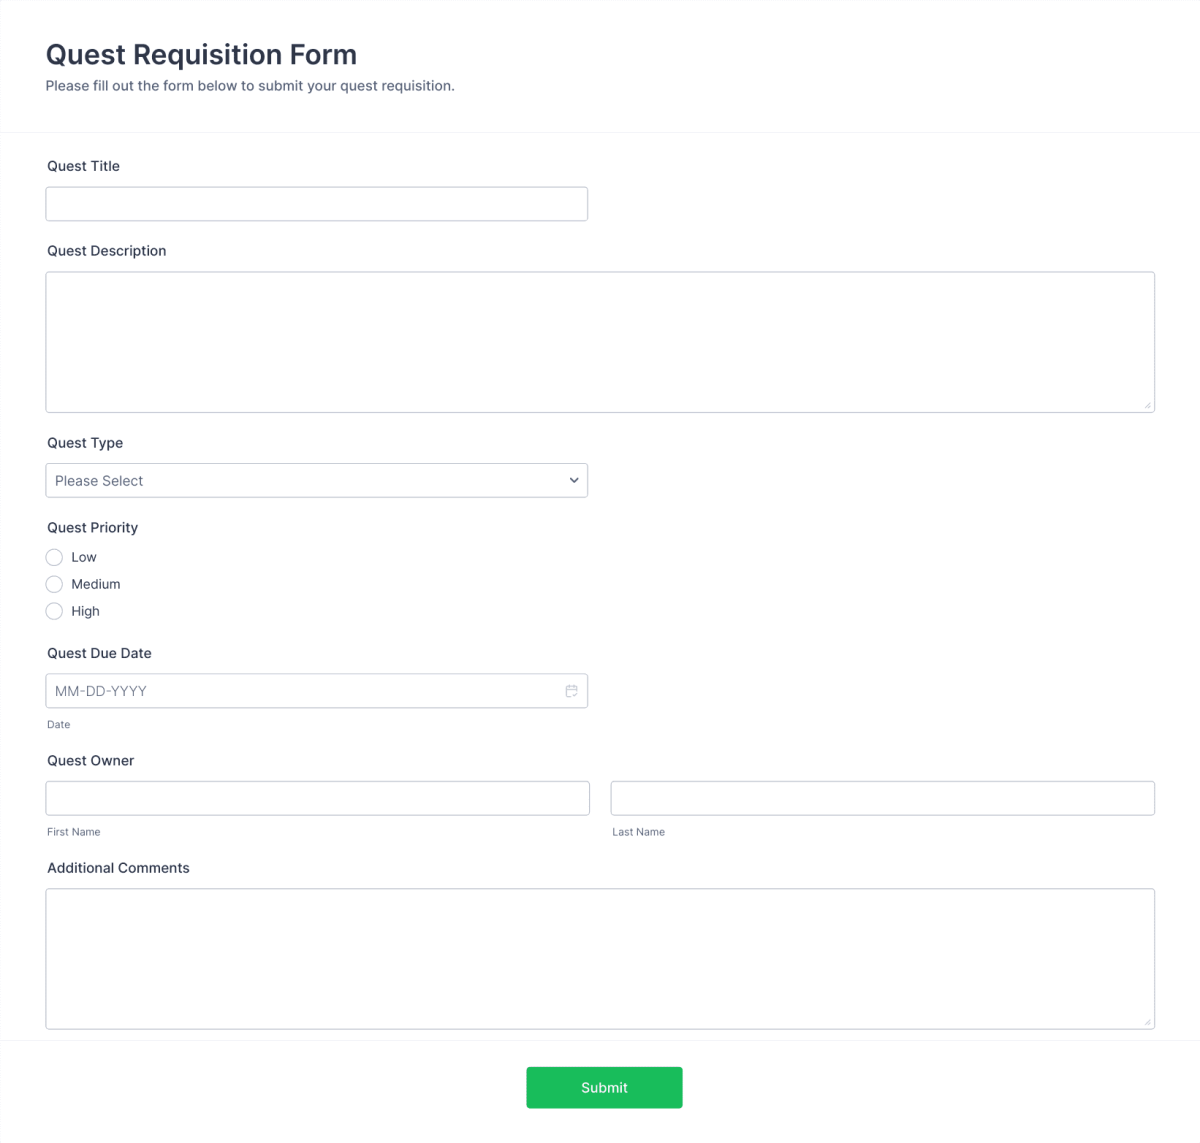Click the Quest Owner field label
The height and width of the screenshot is (1143, 1200).
[x=90, y=760]
